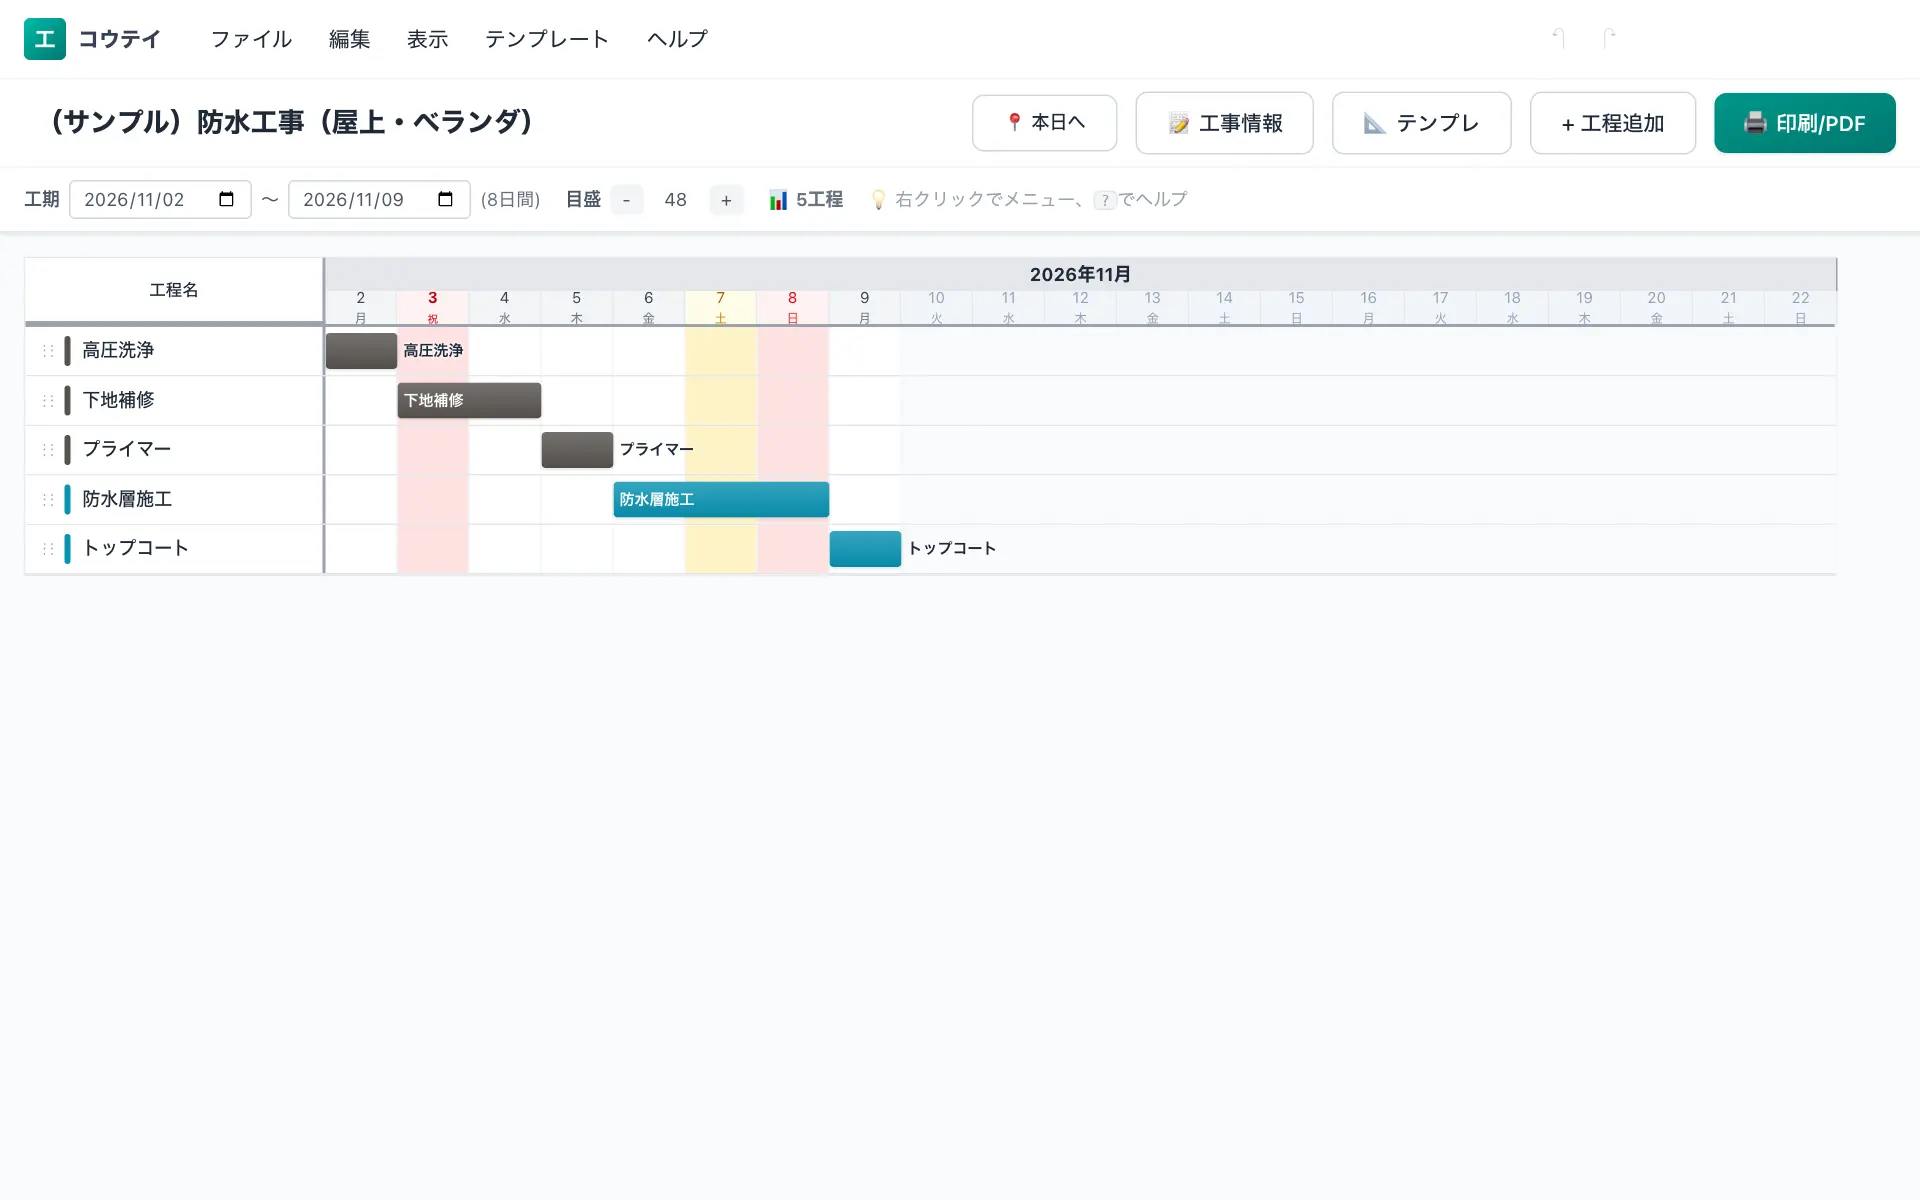This screenshot has width=1920, height=1200.
Task: Click the コウテイ app logo icon
Action: pos(45,39)
